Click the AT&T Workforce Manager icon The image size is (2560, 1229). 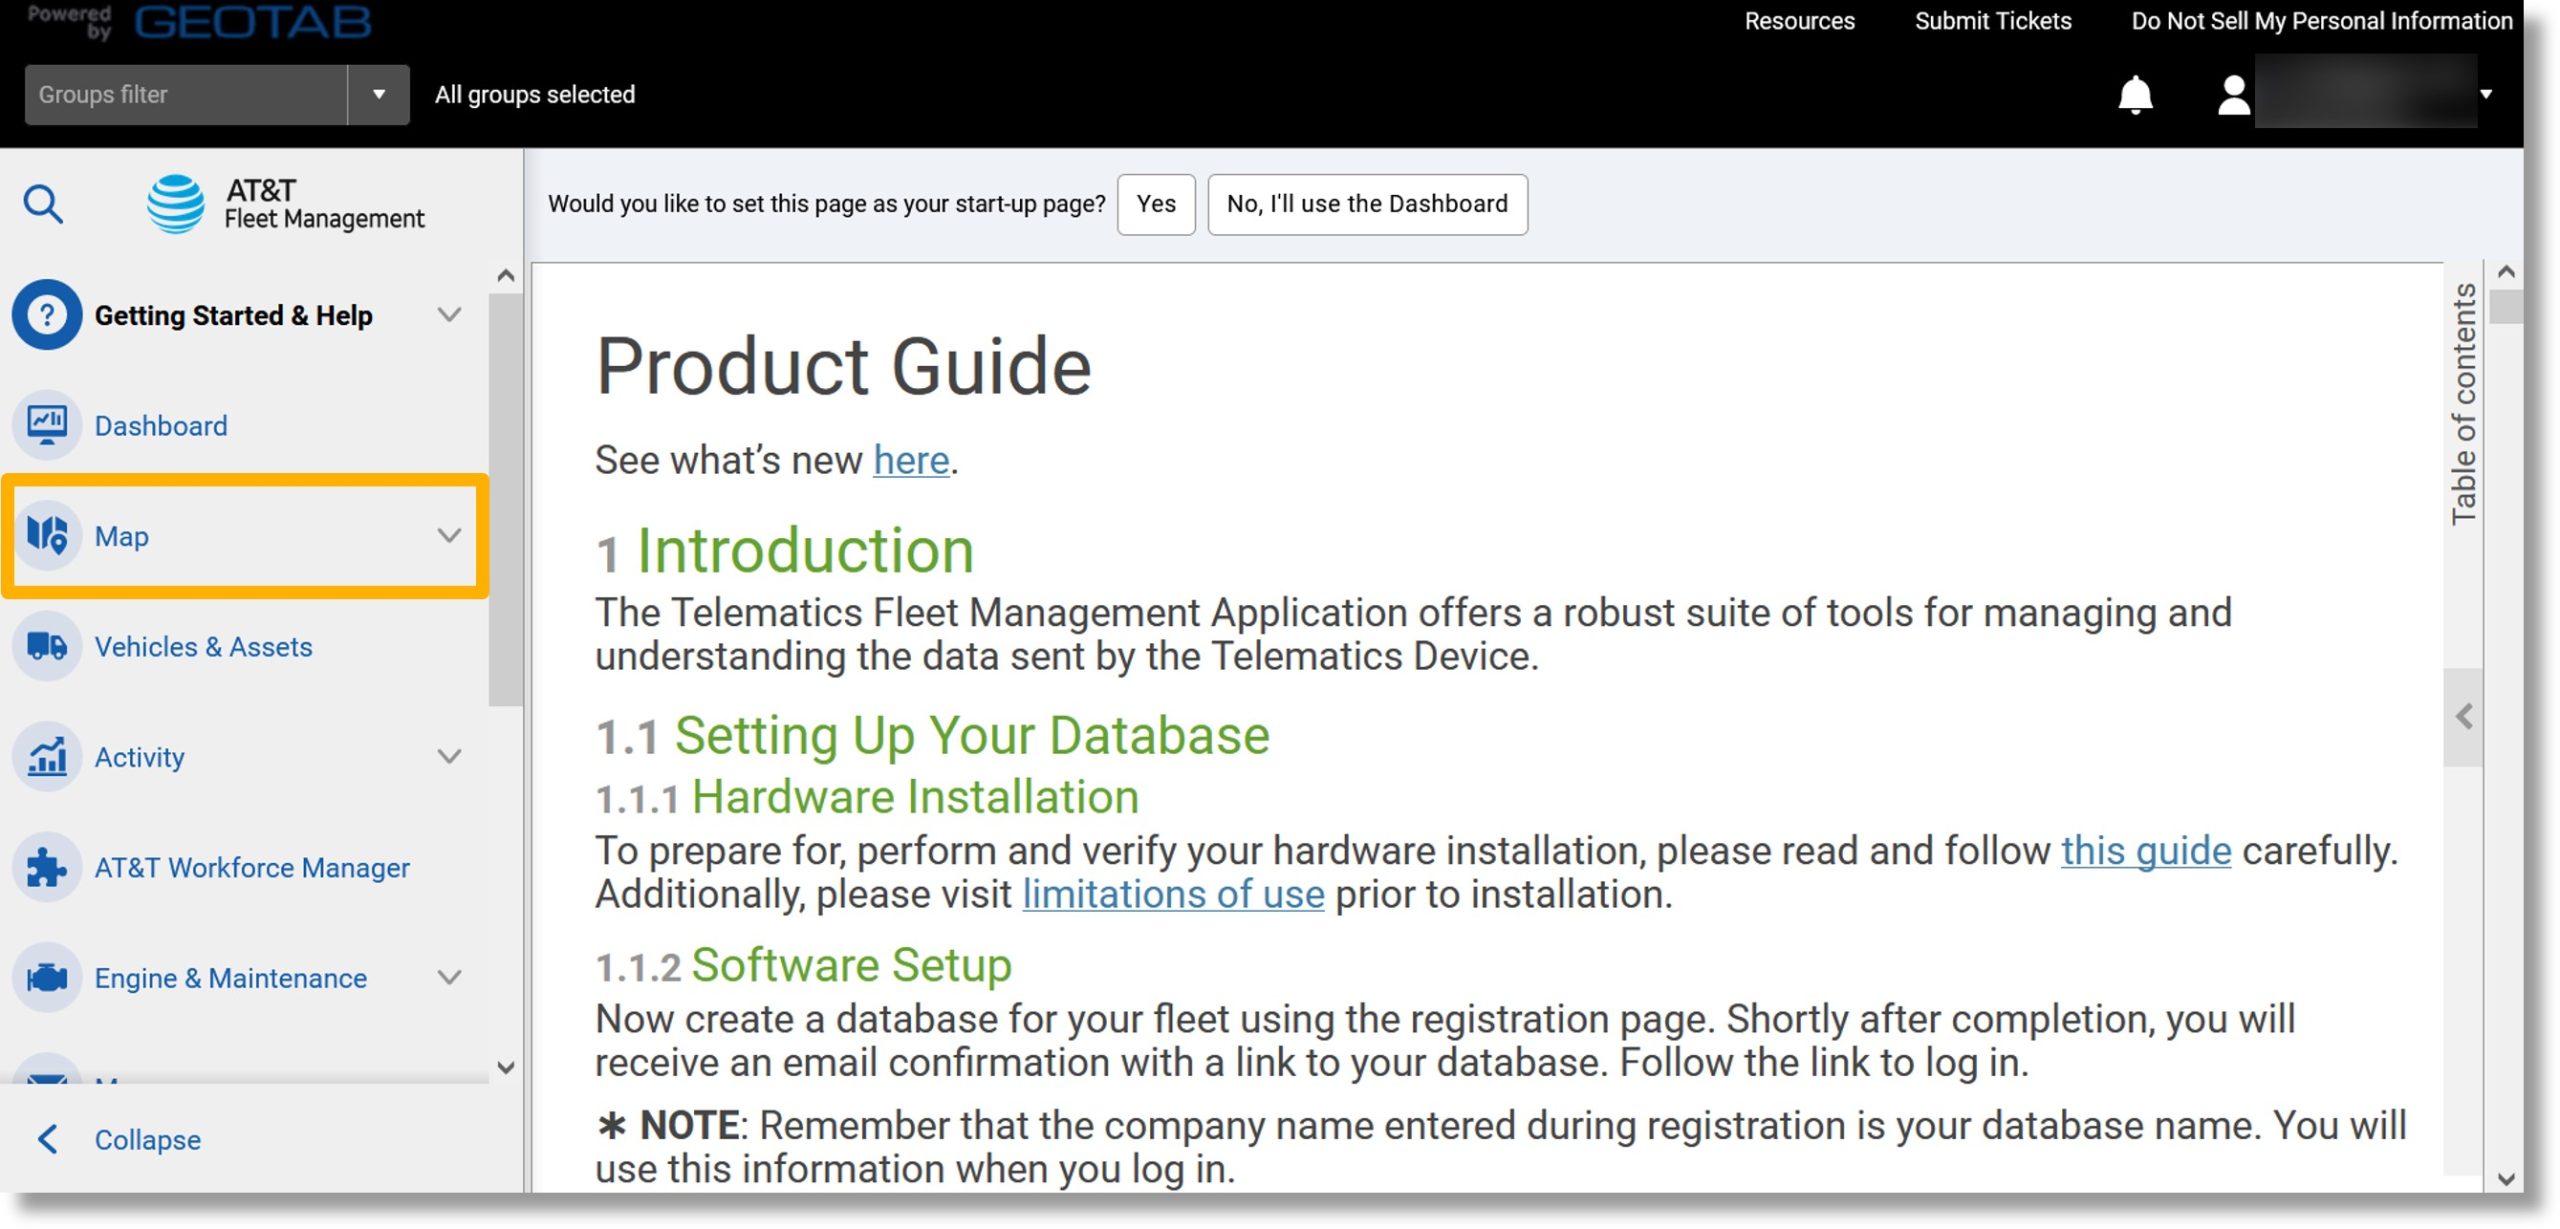click(x=46, y=865)
